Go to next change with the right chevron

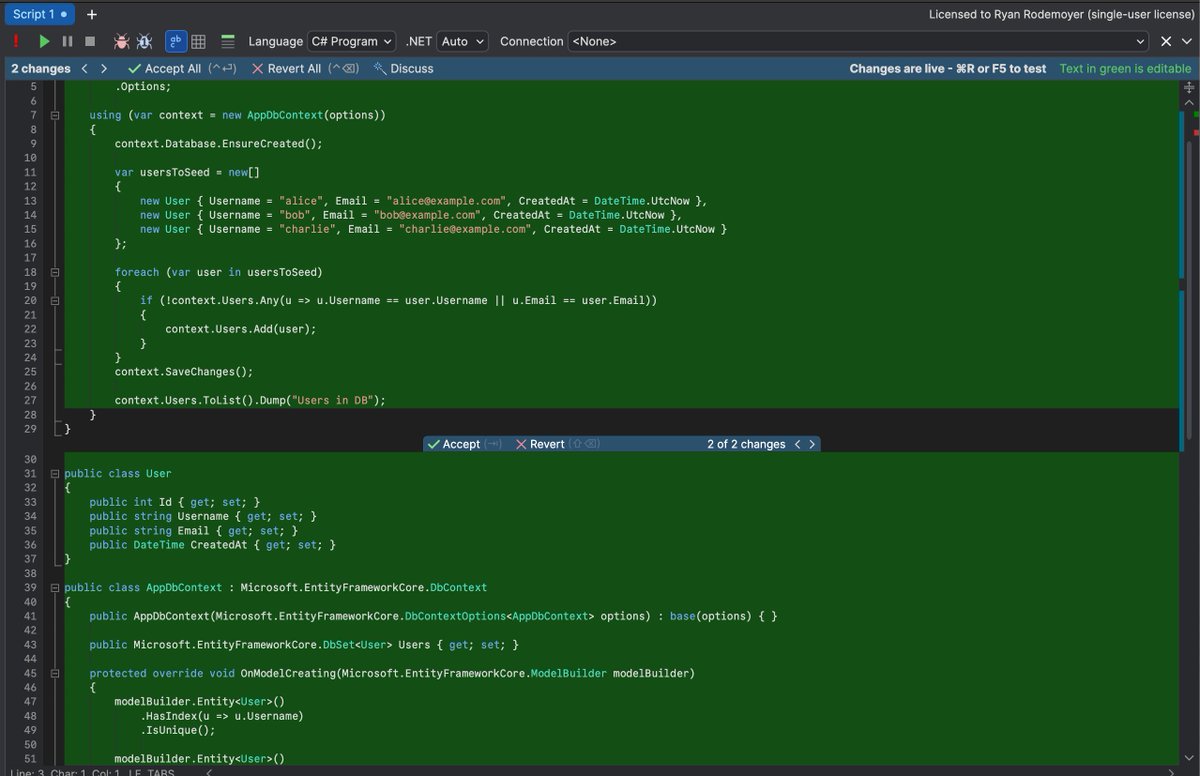103,68
